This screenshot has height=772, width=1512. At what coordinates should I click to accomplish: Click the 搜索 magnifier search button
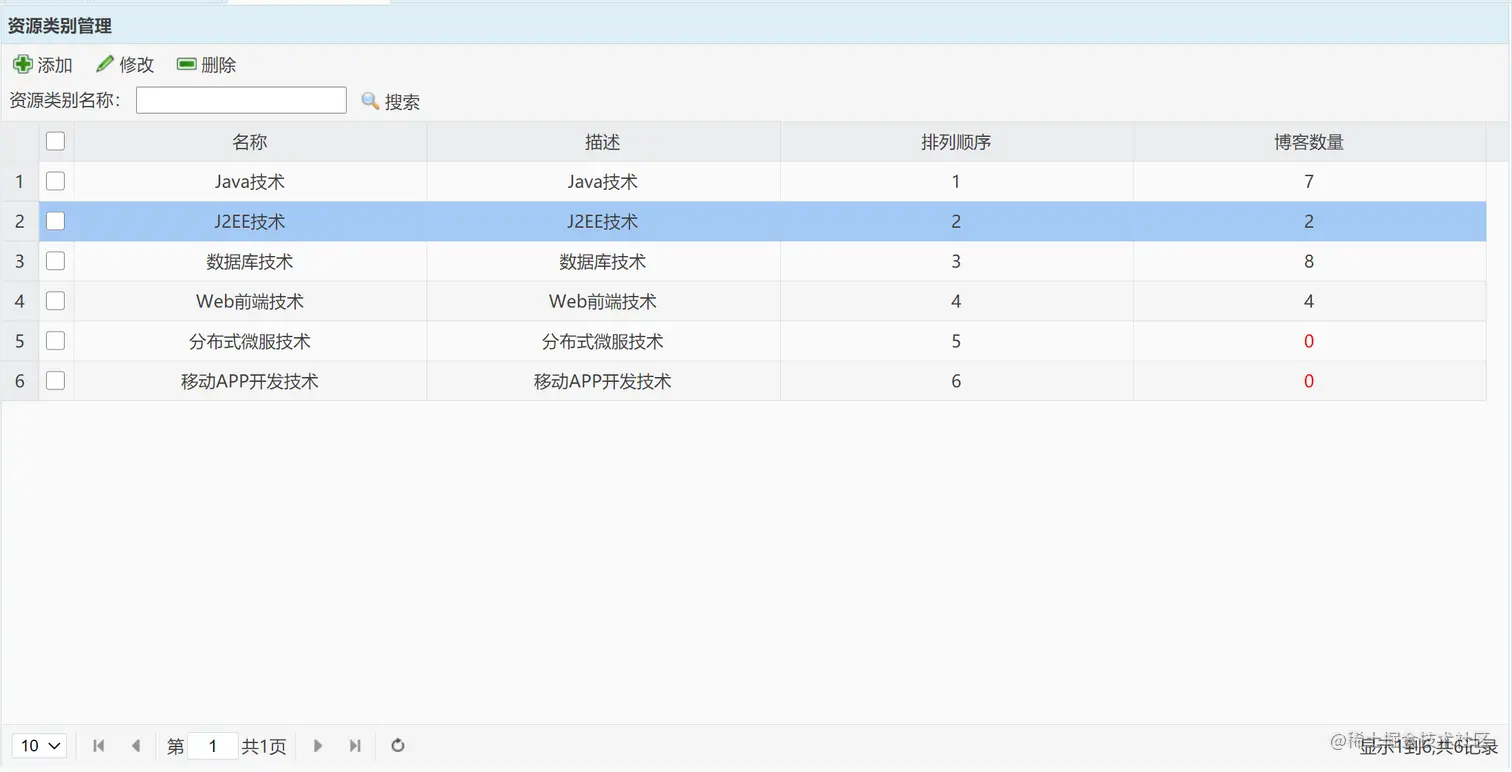click(390, 101)
